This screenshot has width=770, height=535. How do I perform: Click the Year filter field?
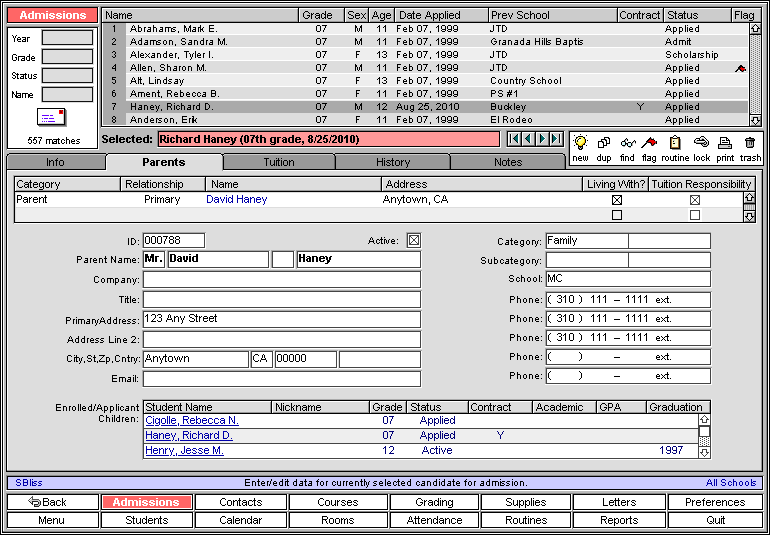tap(67, 38)
